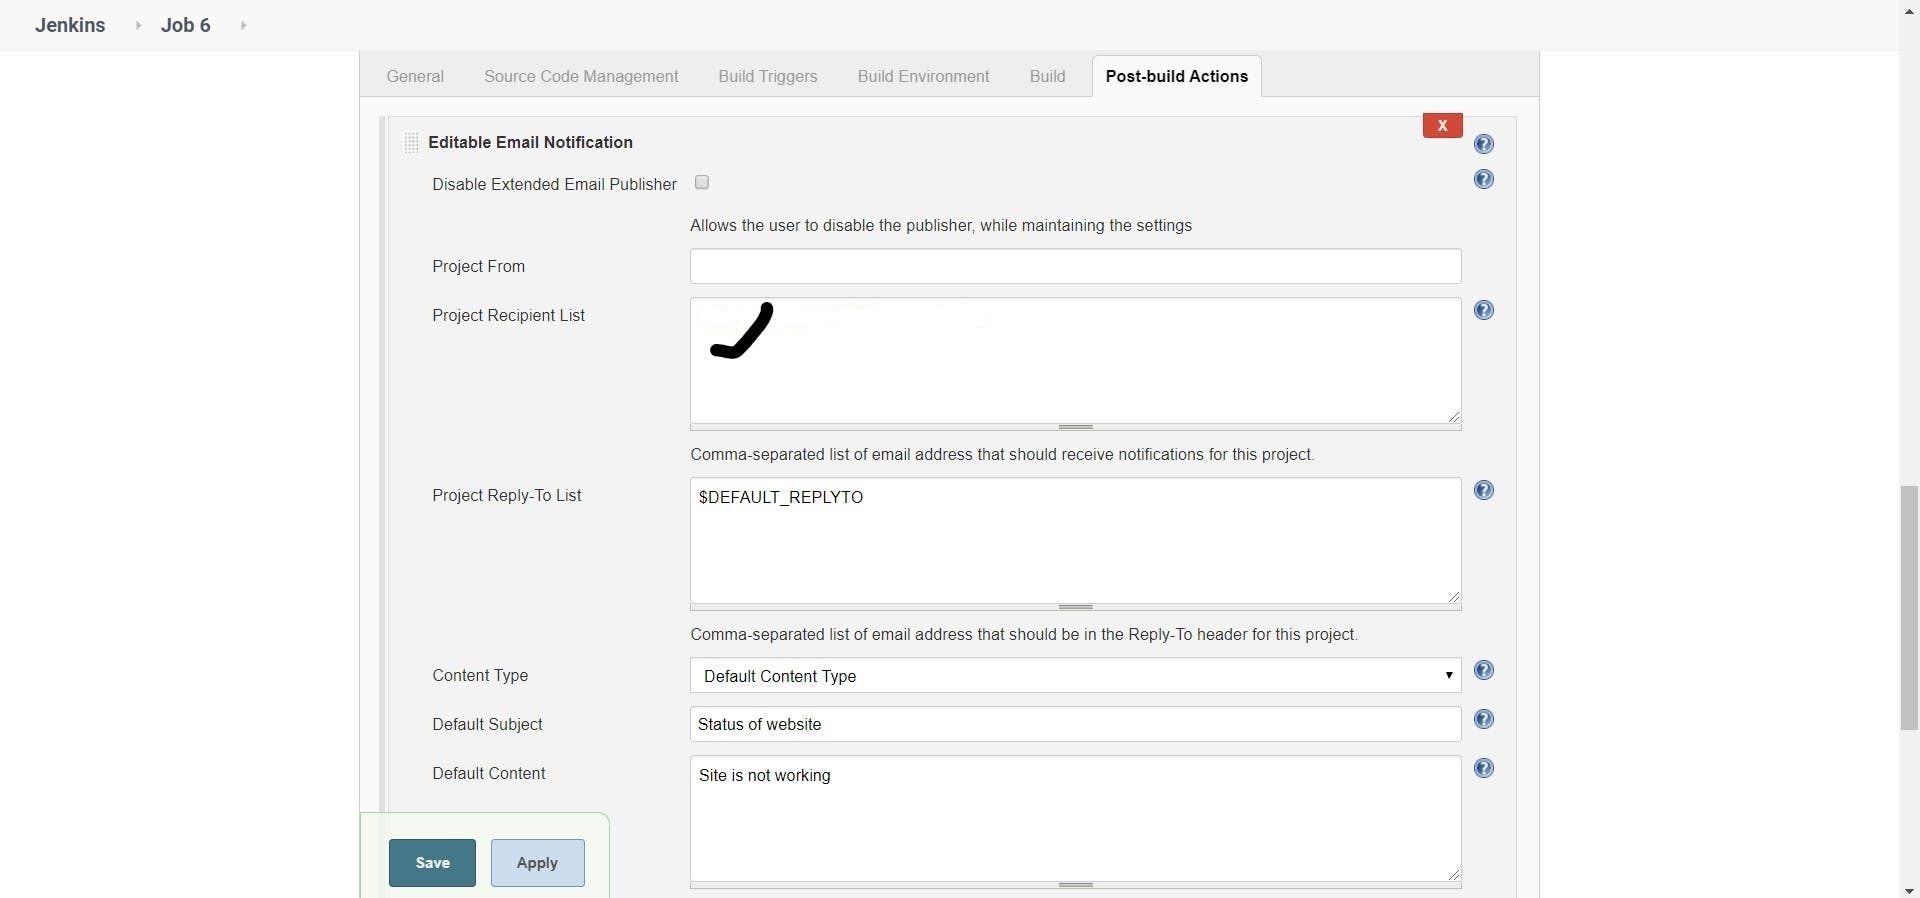This screenshot has width=1920, height=898.
Task: Open help for Project Reply-To List
Action: [x=1484, y=490]
